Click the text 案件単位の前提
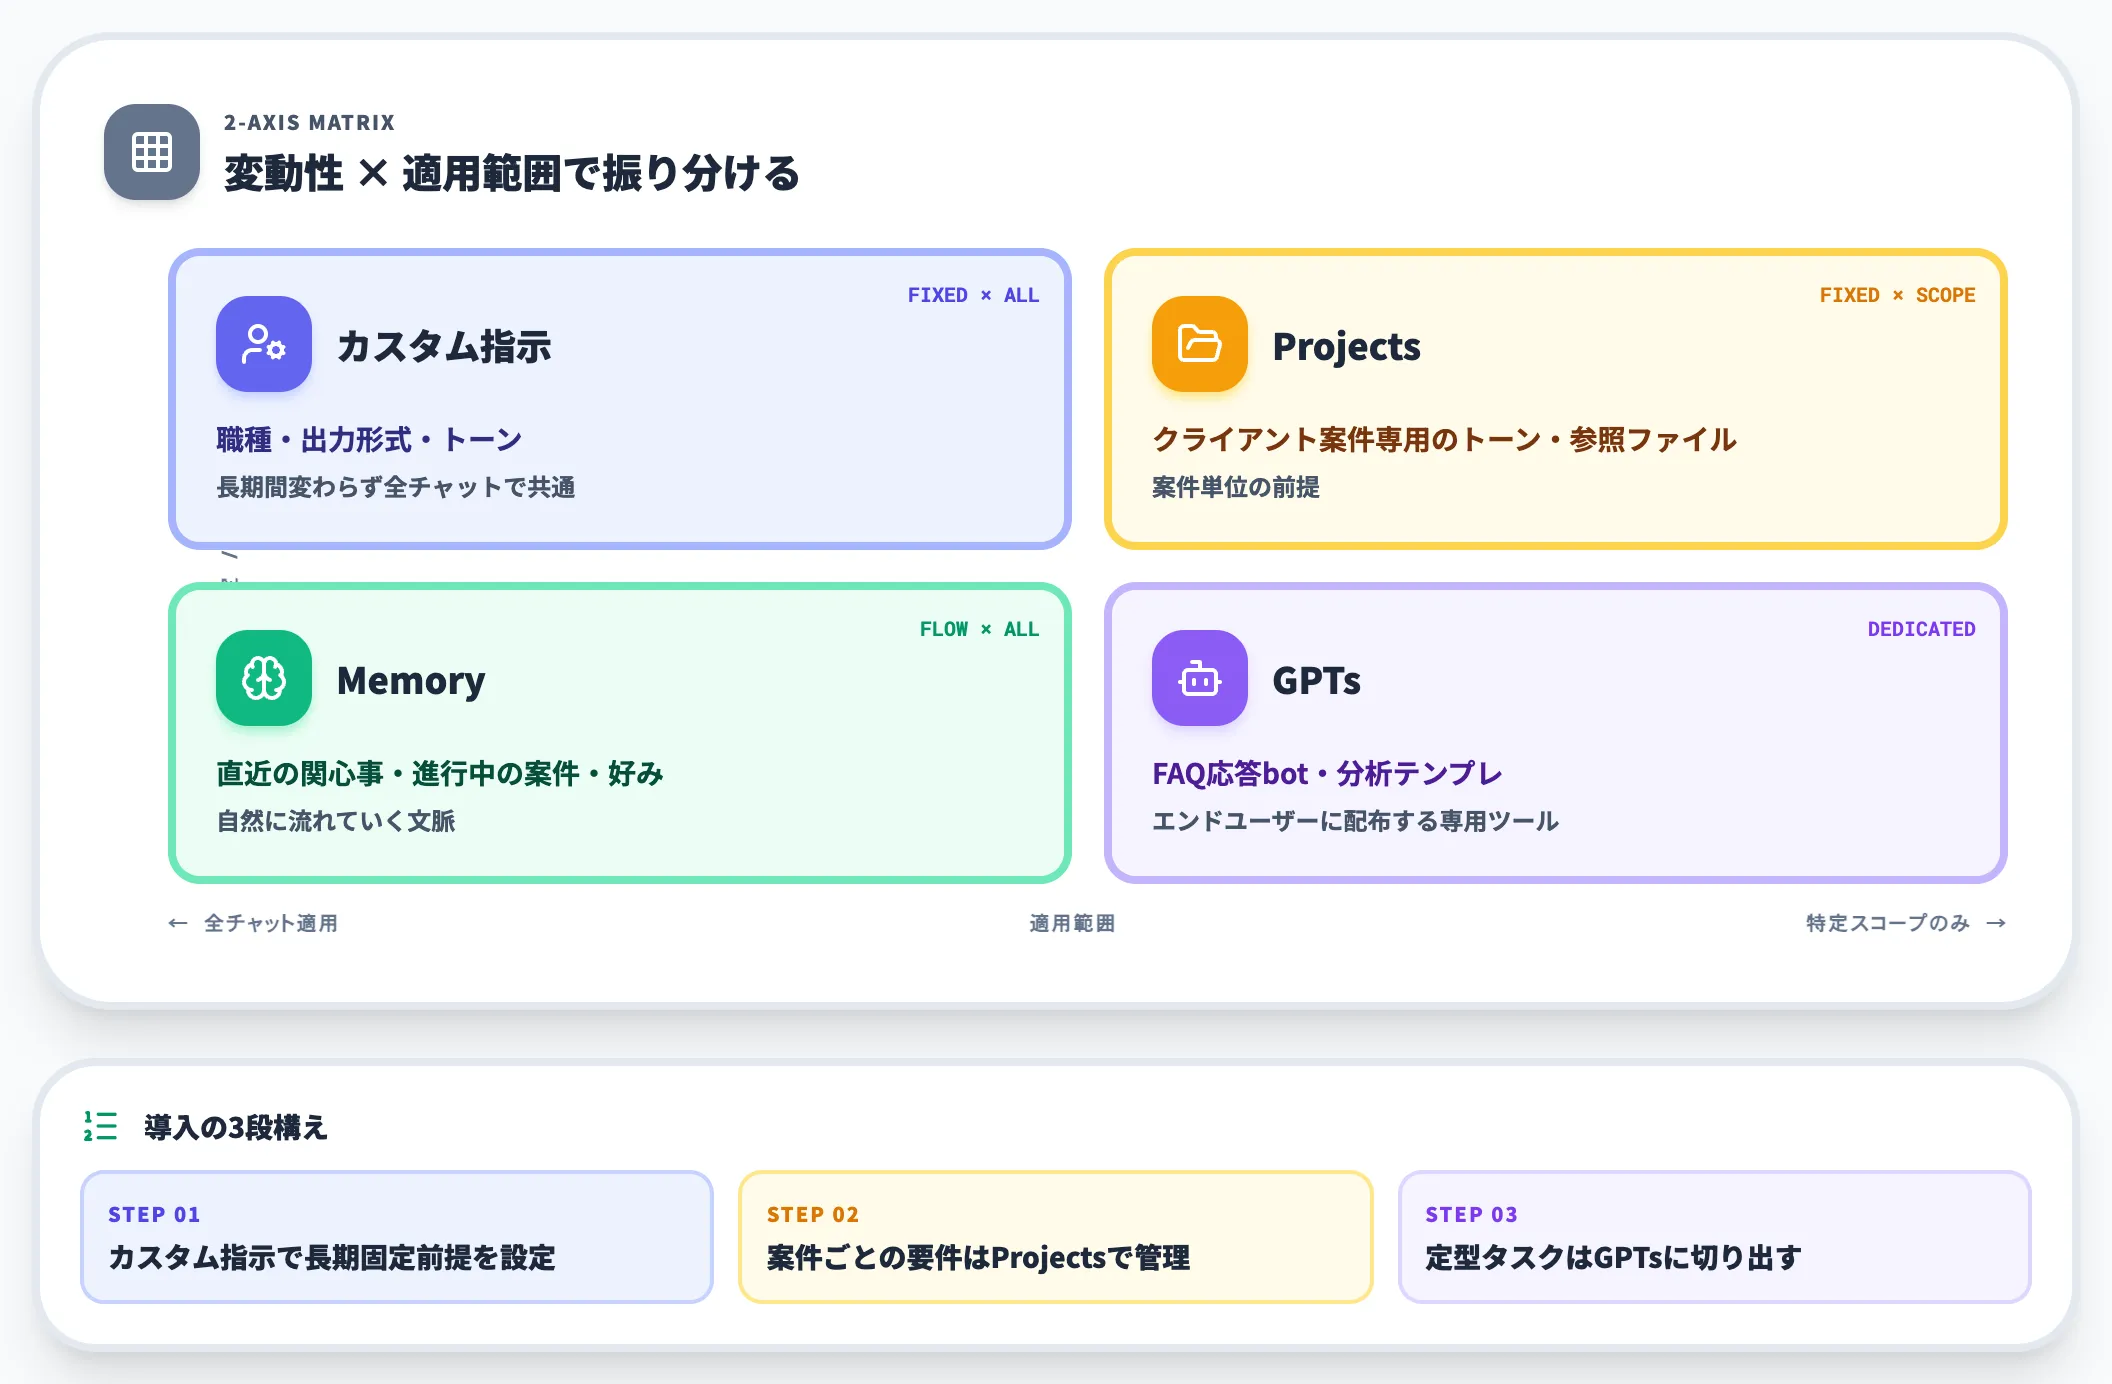Viewport: 2112px width, 1384px height. (x=1236, y=487)
